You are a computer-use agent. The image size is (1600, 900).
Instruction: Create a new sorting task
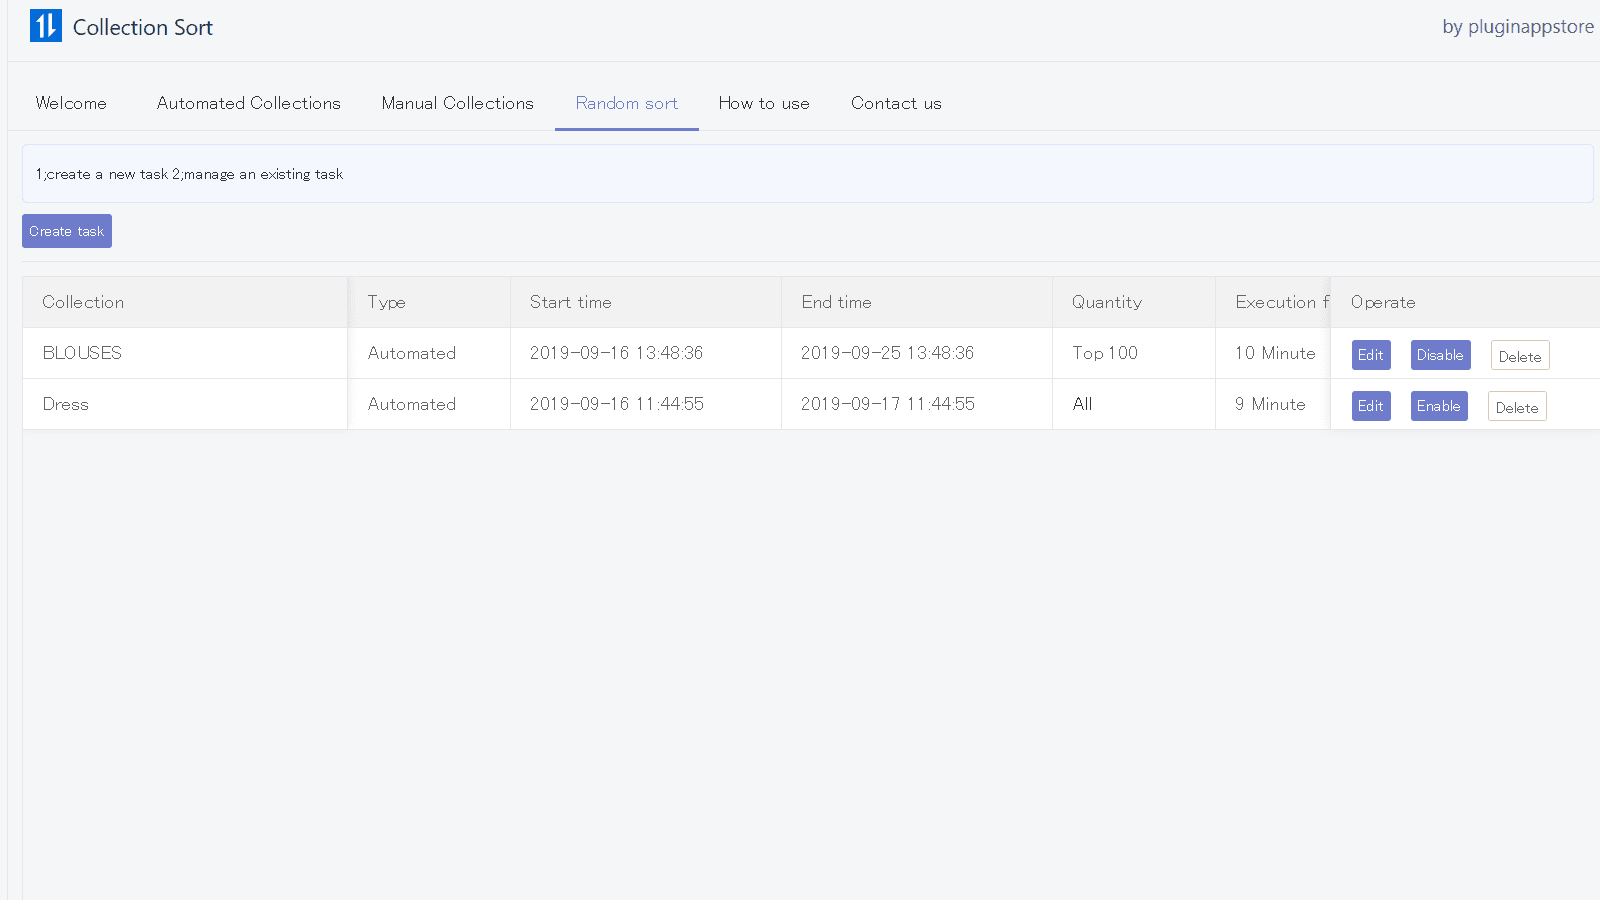(66, 231)
